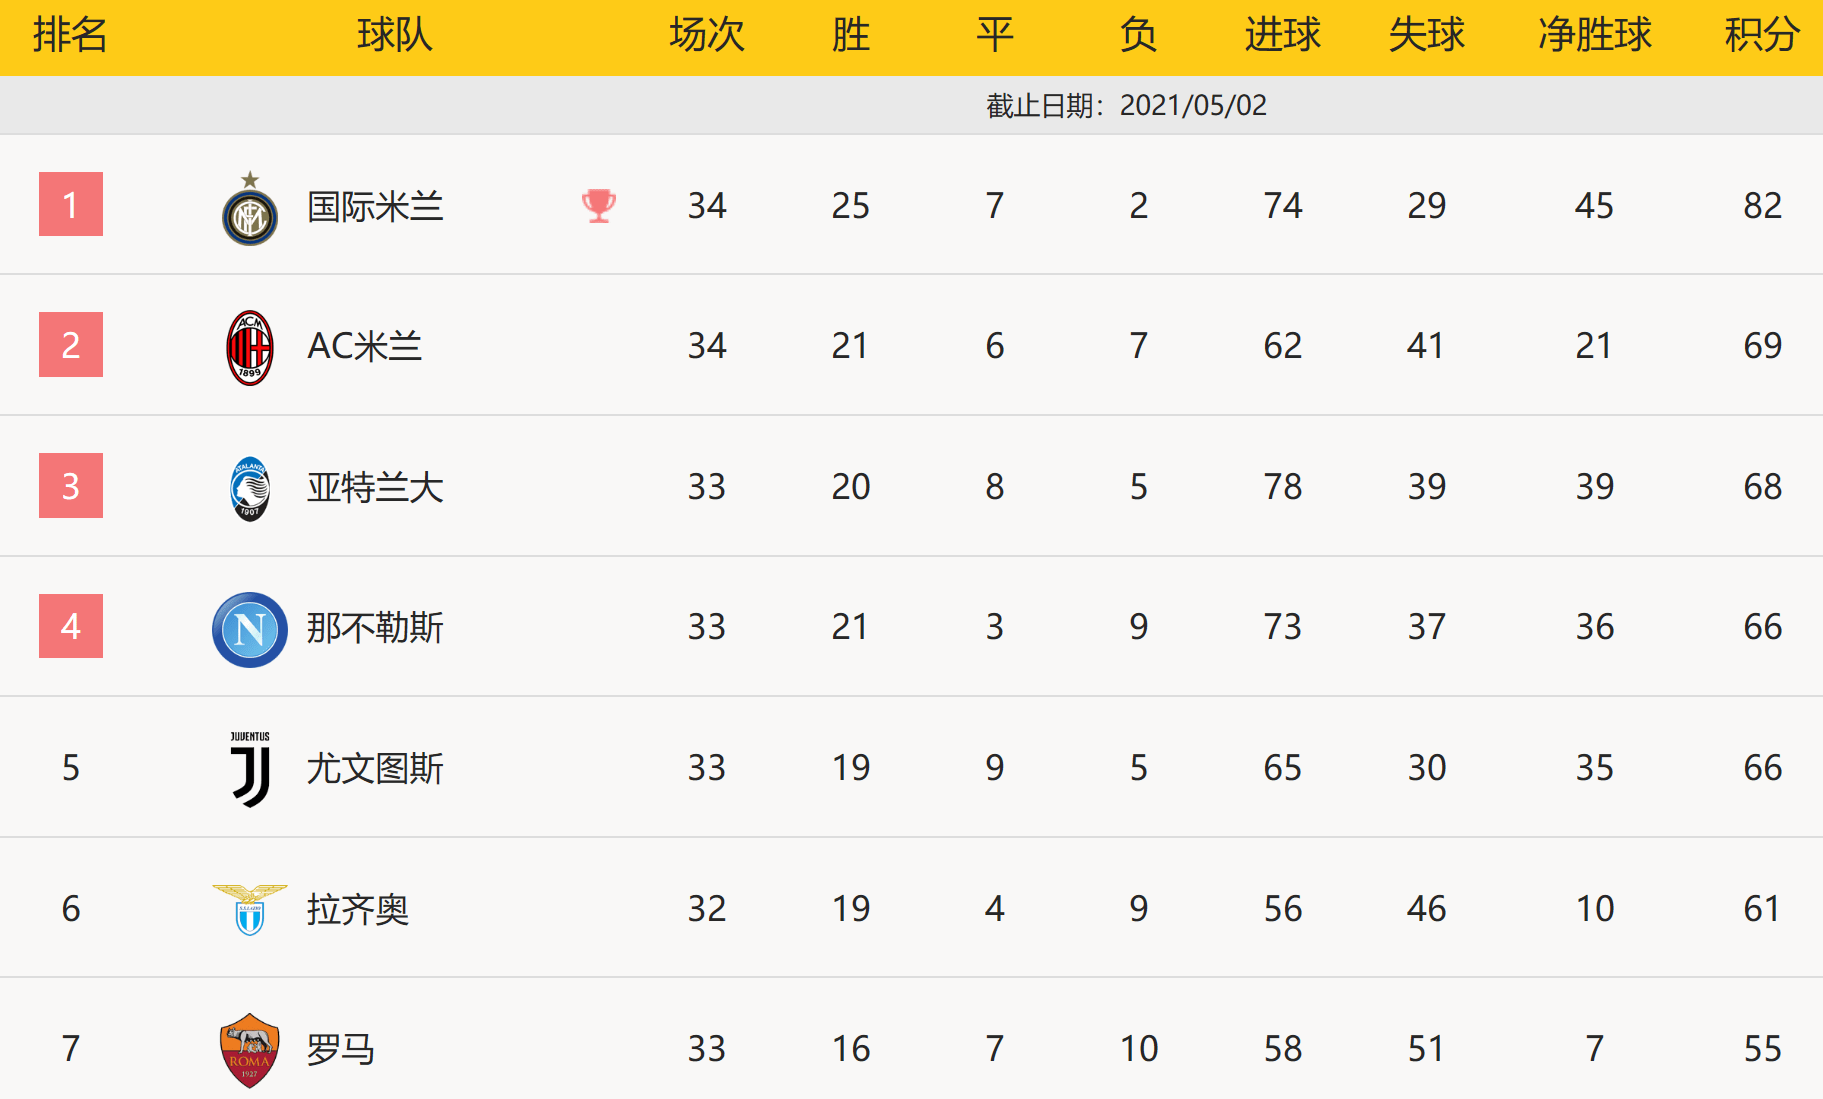Viewport: 1823px width, 1099px height.
Task: Click the 排名 column header
Action: pyautogui.click(x=70, y=35)
